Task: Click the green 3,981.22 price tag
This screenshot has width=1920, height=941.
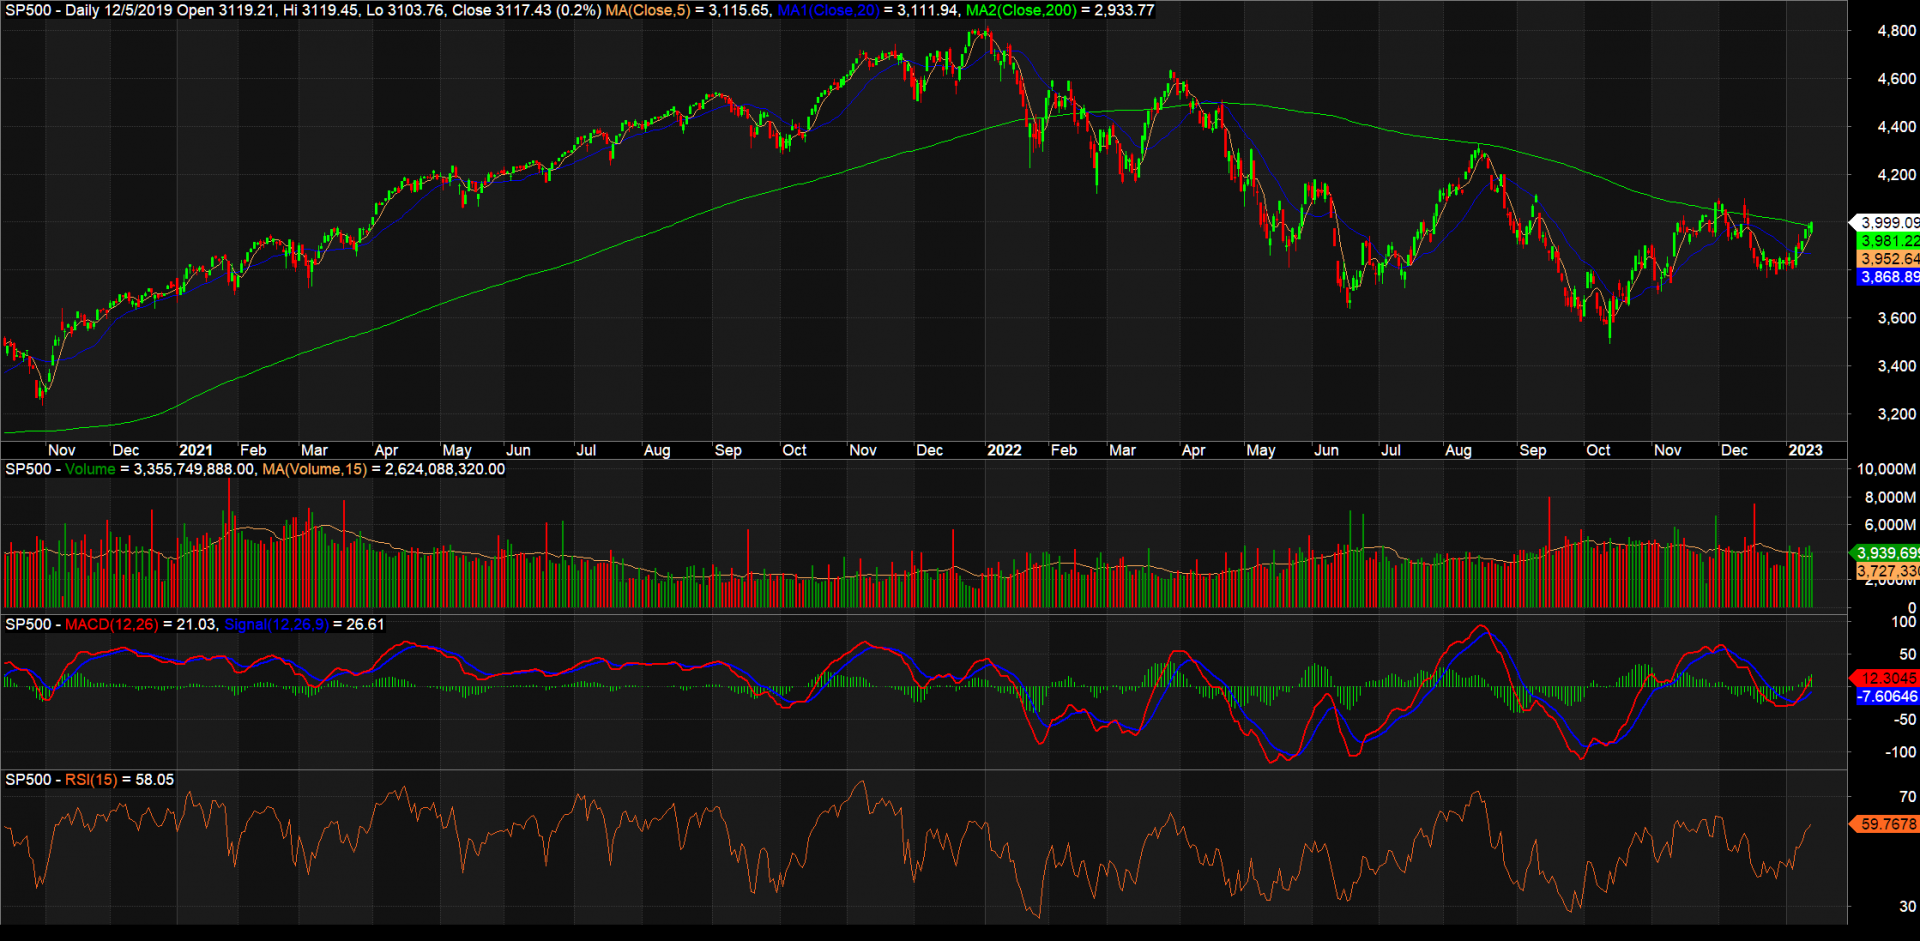Action: click(x=1888, y=241)
